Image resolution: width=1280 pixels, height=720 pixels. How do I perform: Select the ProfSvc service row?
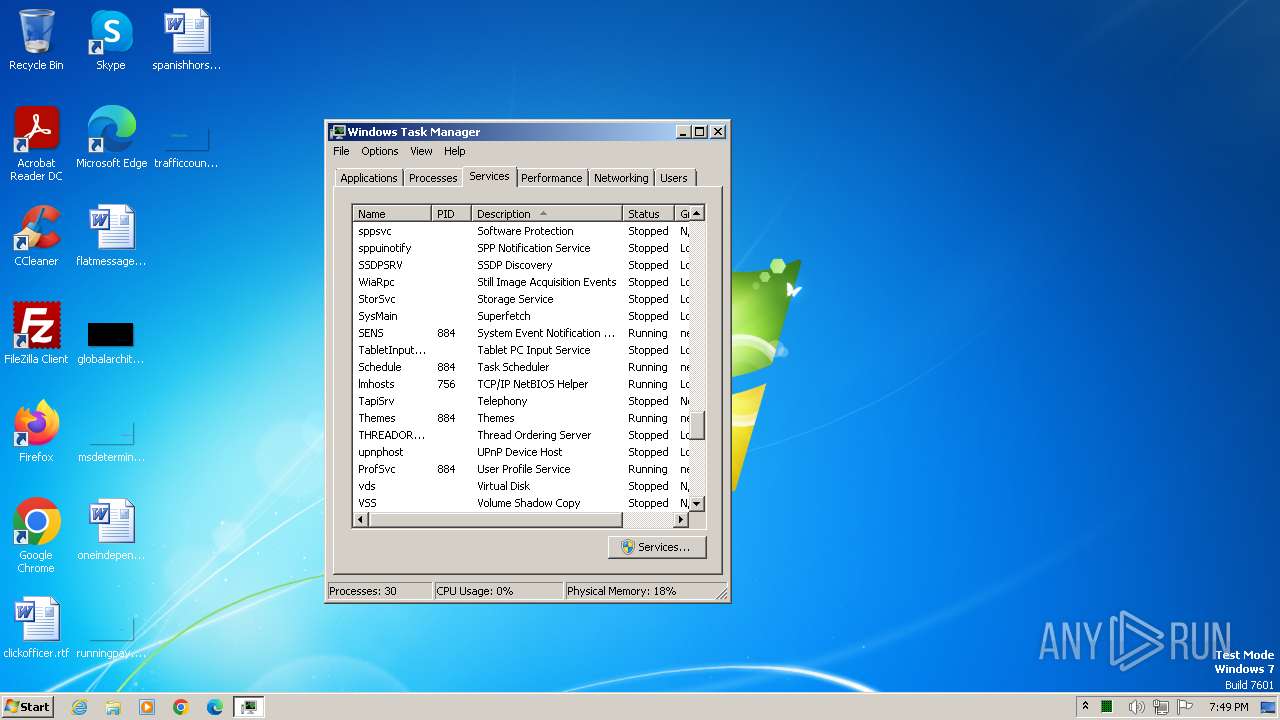coord(521,469)
